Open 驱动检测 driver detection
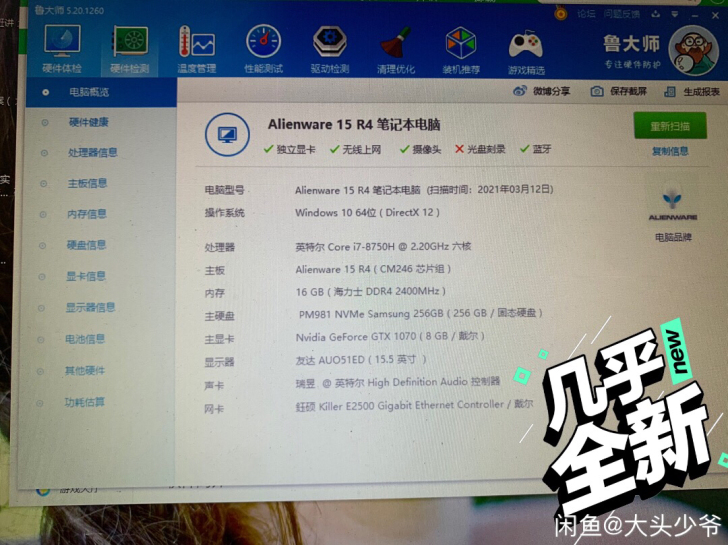 tap(330, 50)
